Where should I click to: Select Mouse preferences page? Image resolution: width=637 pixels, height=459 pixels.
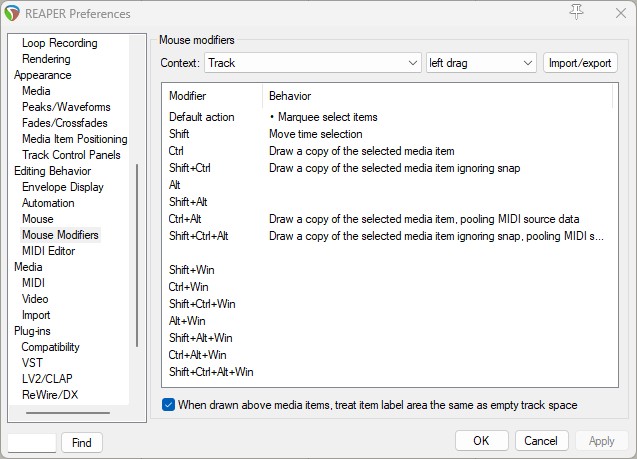pos(37,219)
